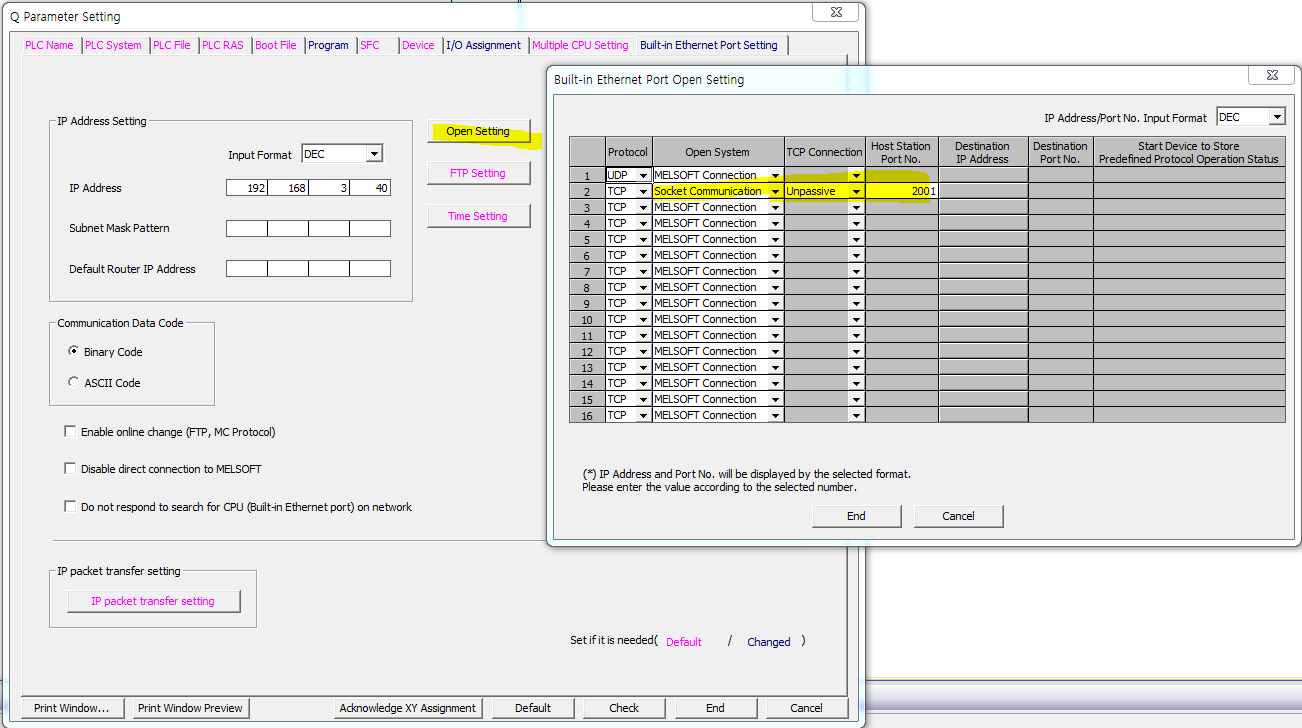Click the Host Station Port No. header
1302x728 pixels.
pos(901,152)
